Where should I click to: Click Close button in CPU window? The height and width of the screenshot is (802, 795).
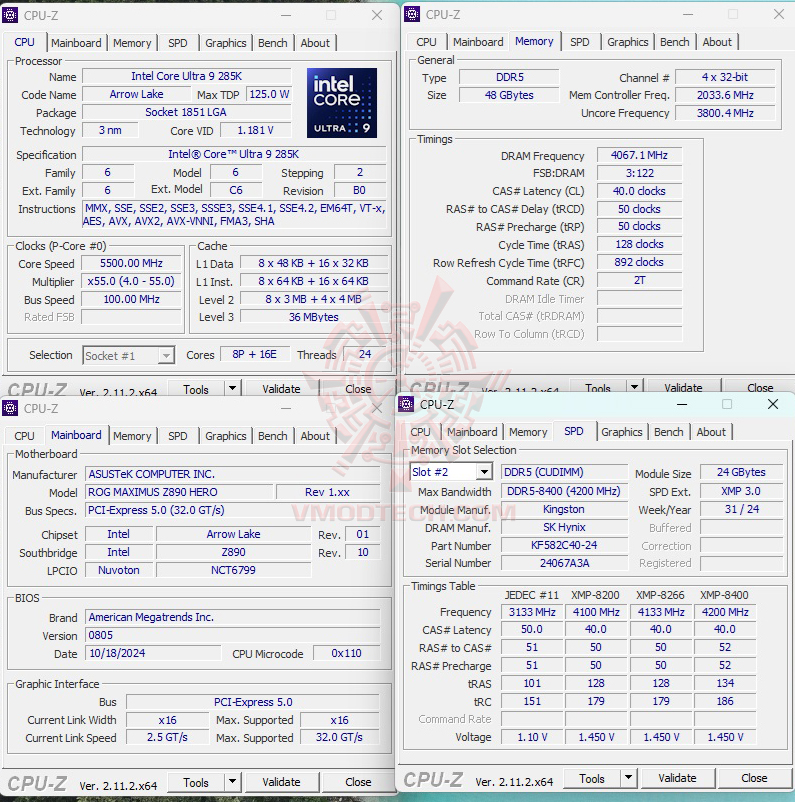click(x=358, y=389)
